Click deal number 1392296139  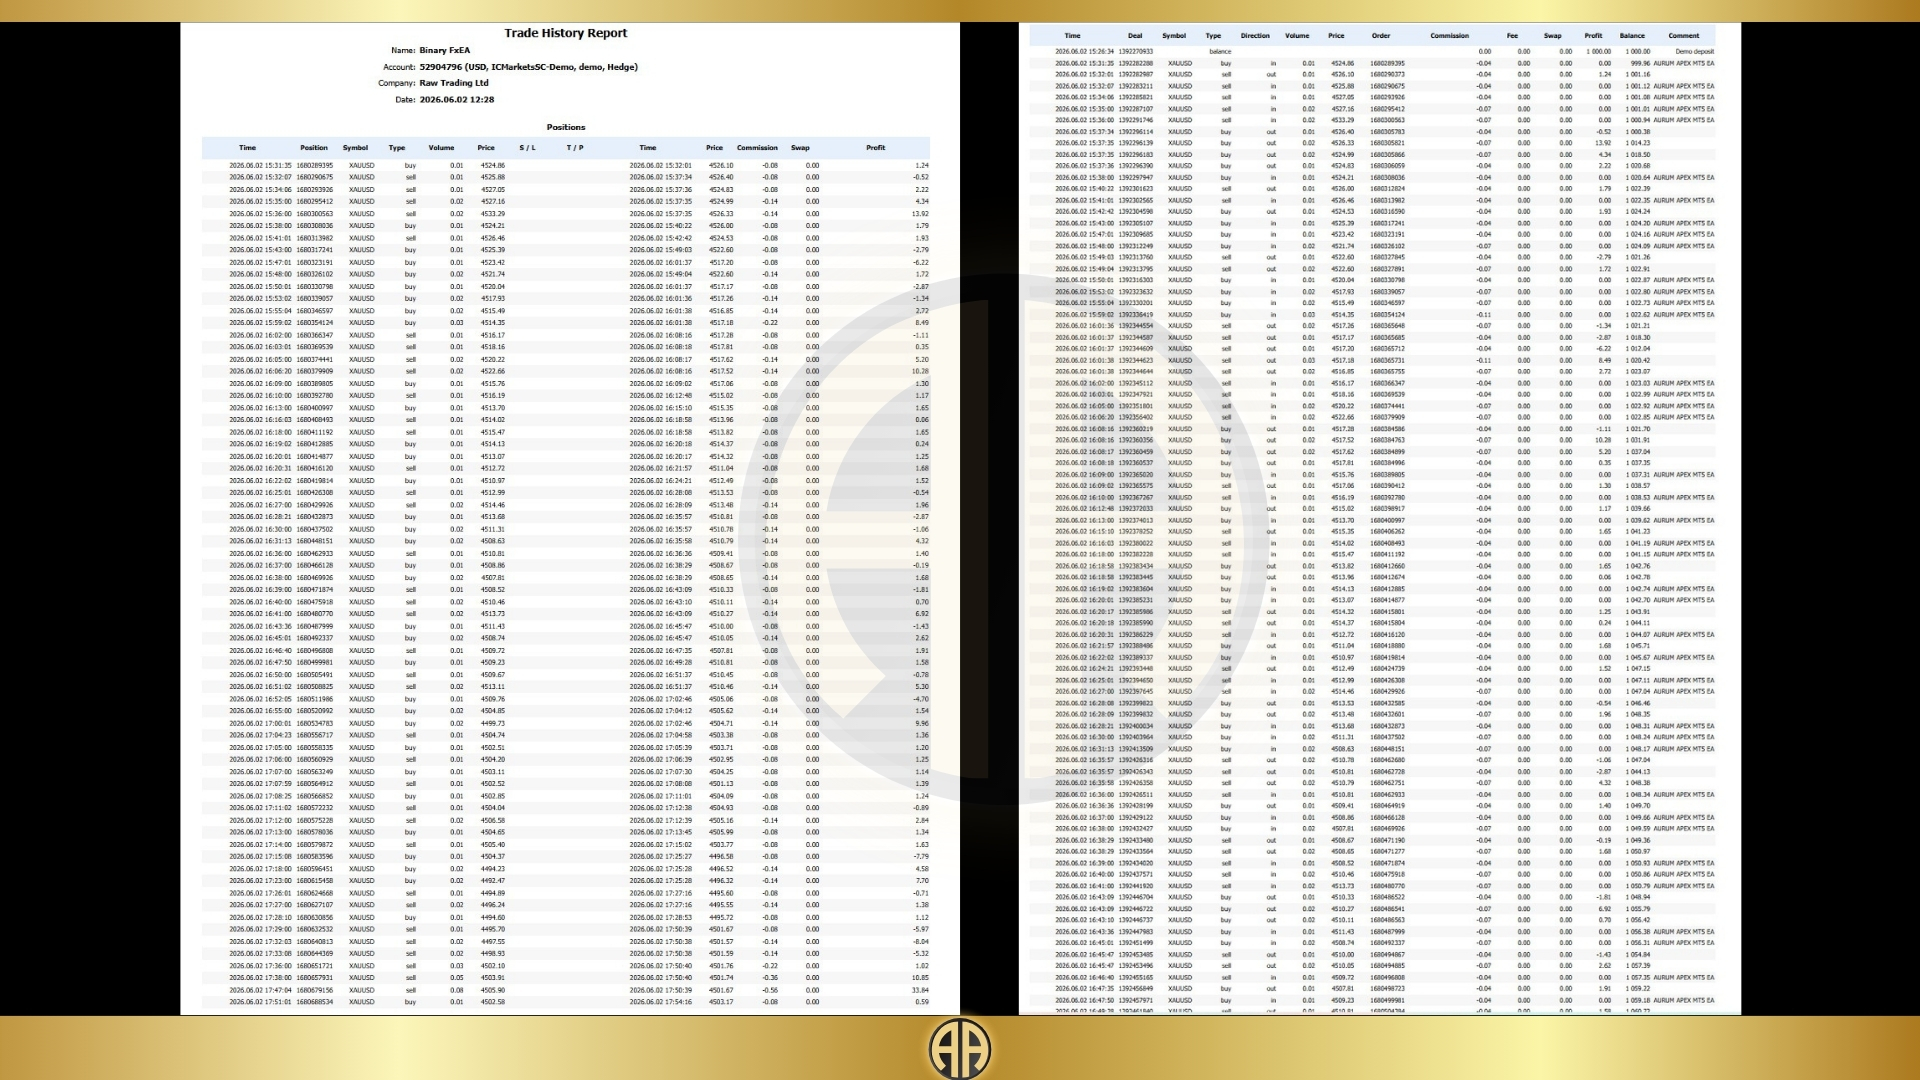coord(1135,143)
